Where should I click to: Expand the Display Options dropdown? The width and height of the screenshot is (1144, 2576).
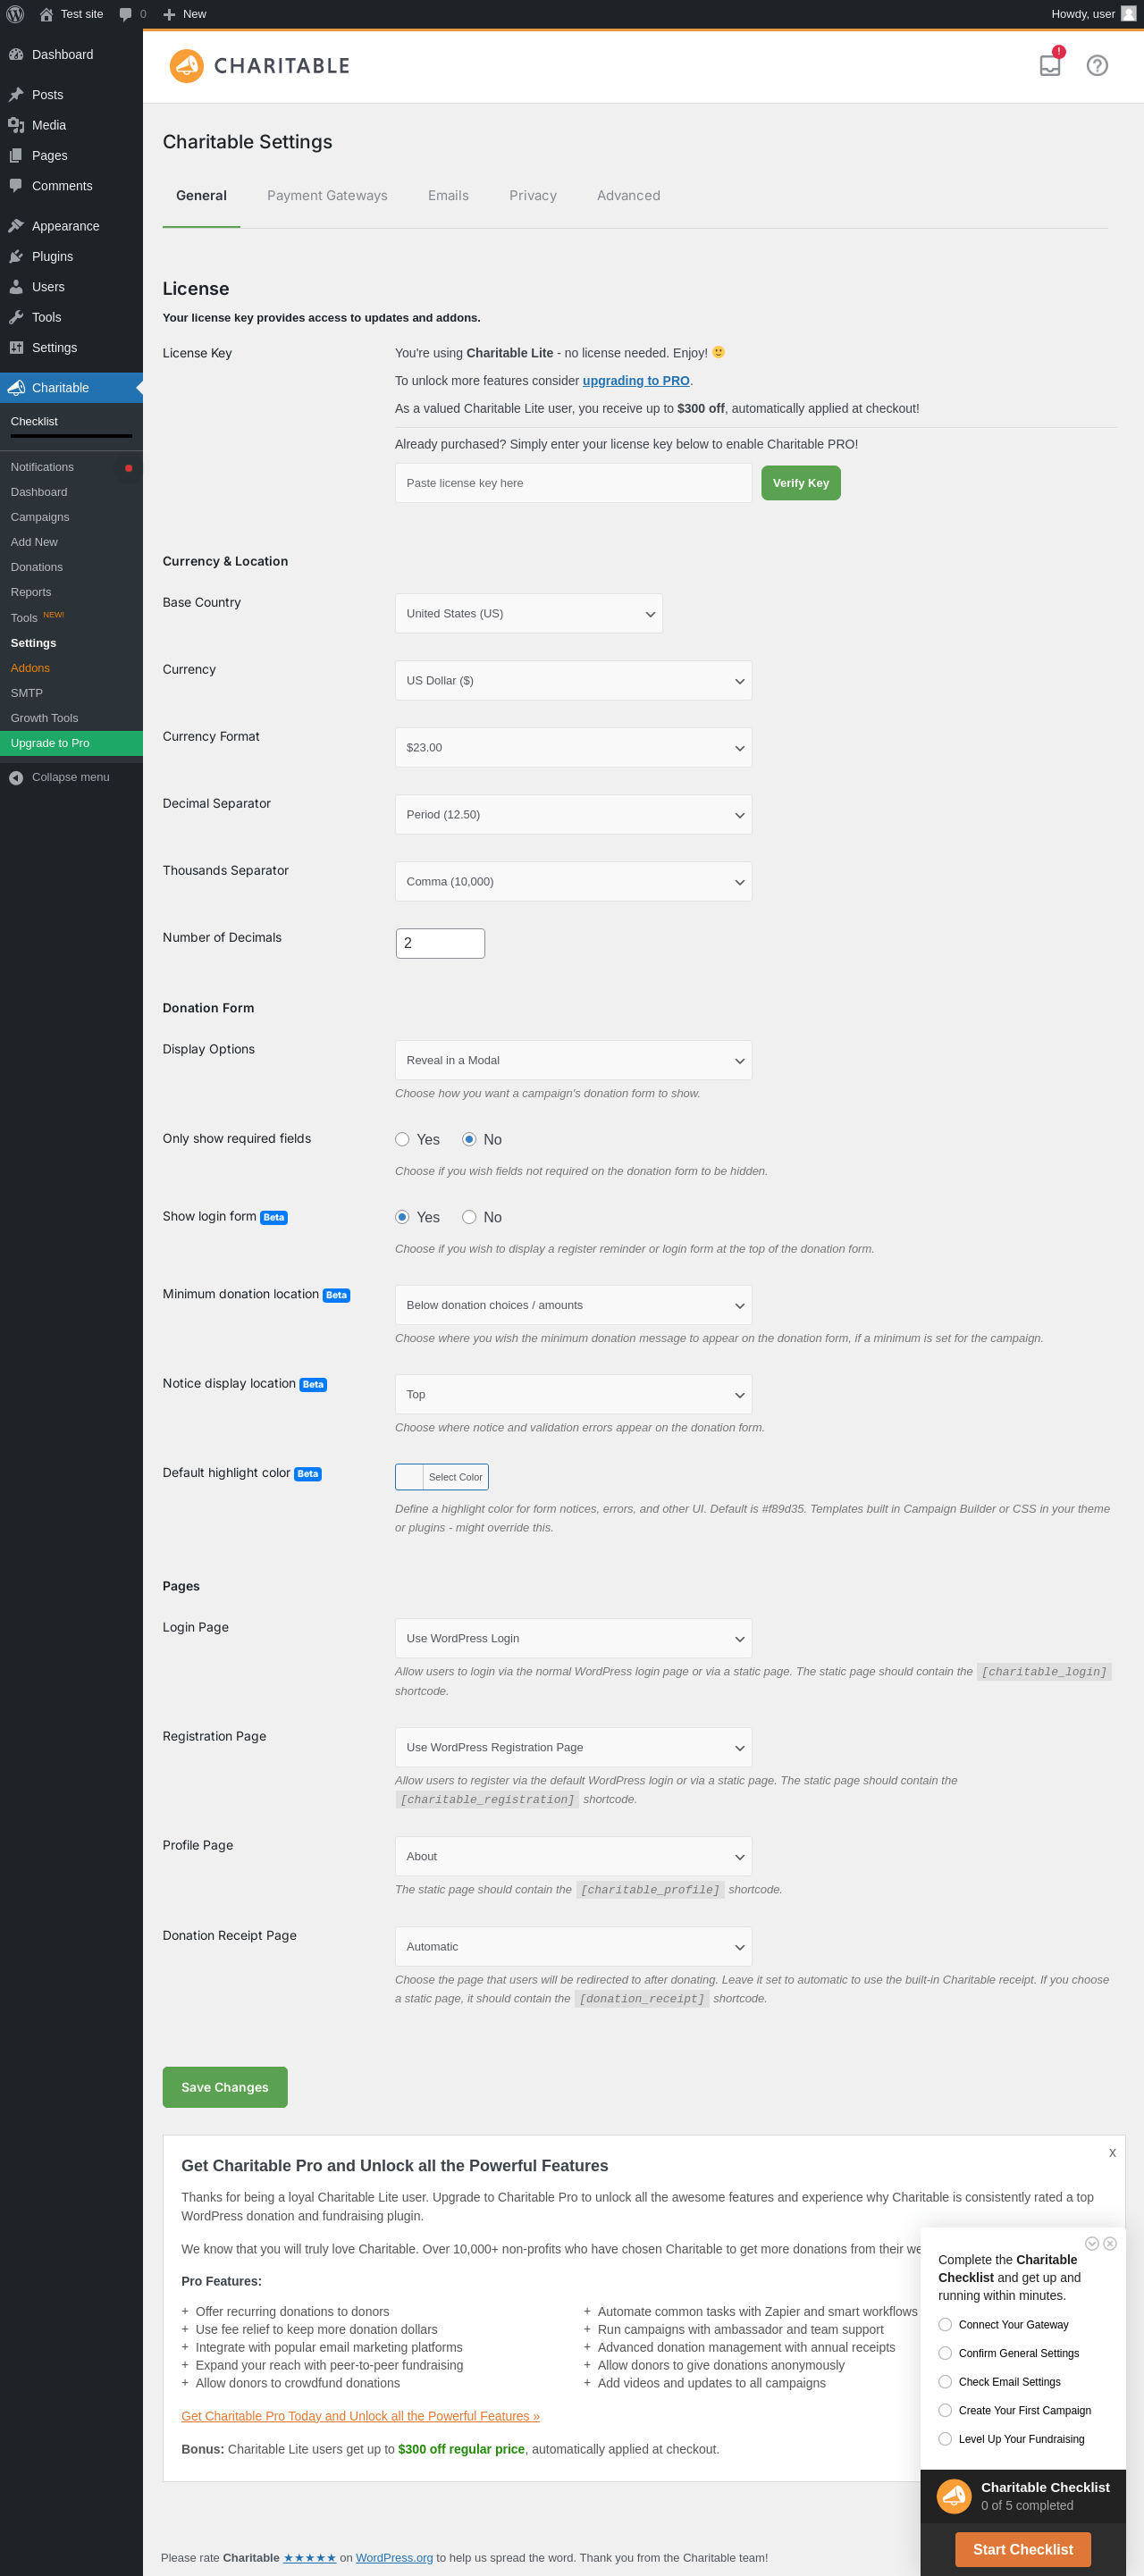click(x=573, y=1060)
